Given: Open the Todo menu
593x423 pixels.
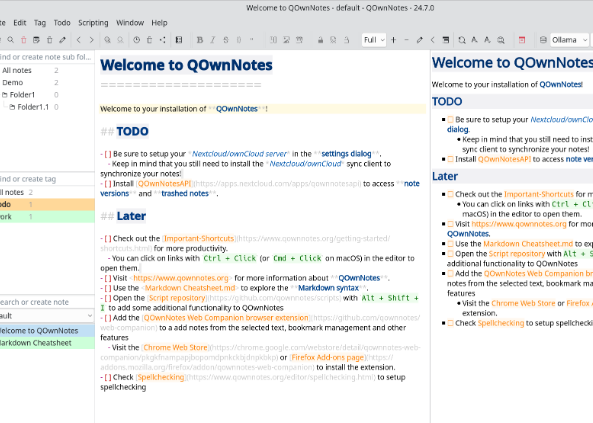Looking at the screenshot, I should [x=62, y=23].
